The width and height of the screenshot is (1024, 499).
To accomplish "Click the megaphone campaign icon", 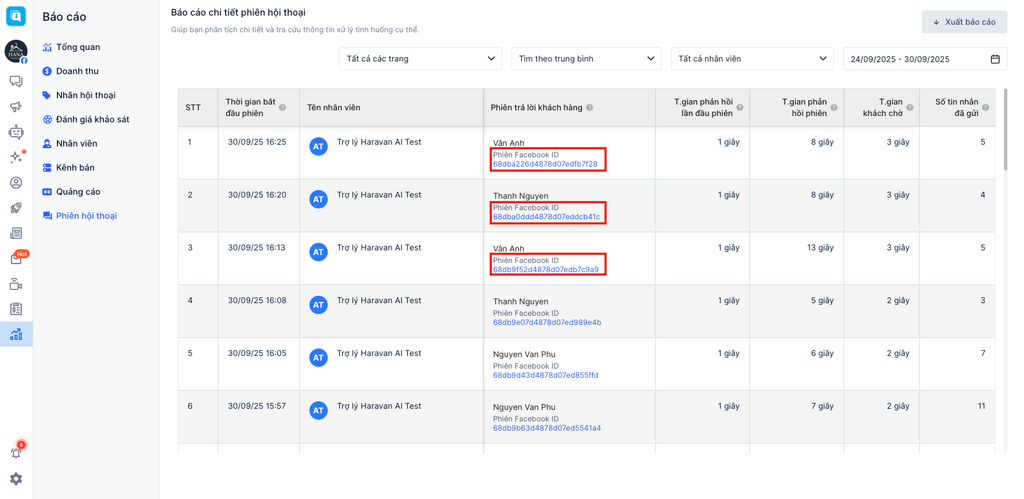I will [16, 106].
